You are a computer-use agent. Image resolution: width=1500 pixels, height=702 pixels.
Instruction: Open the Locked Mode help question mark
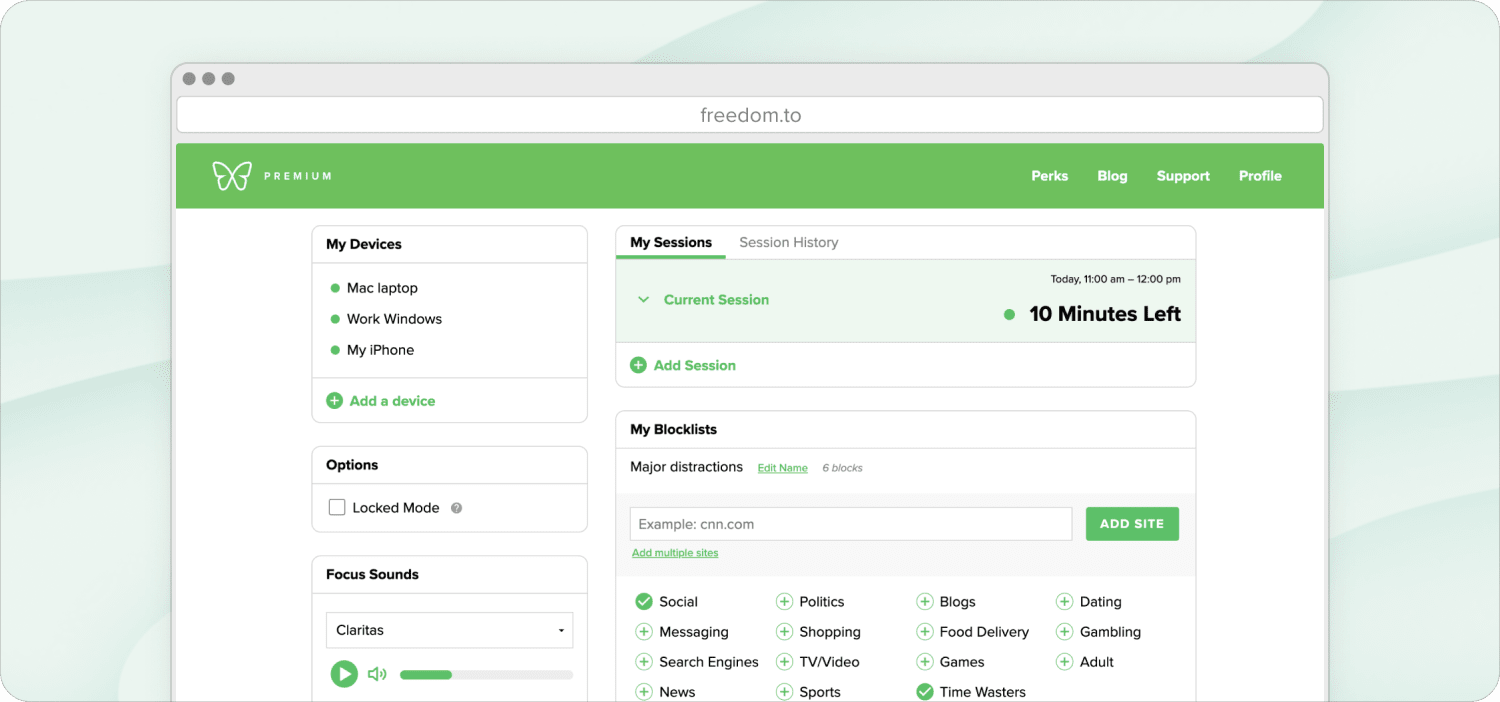pyautogui.click(x=456, y=508)
